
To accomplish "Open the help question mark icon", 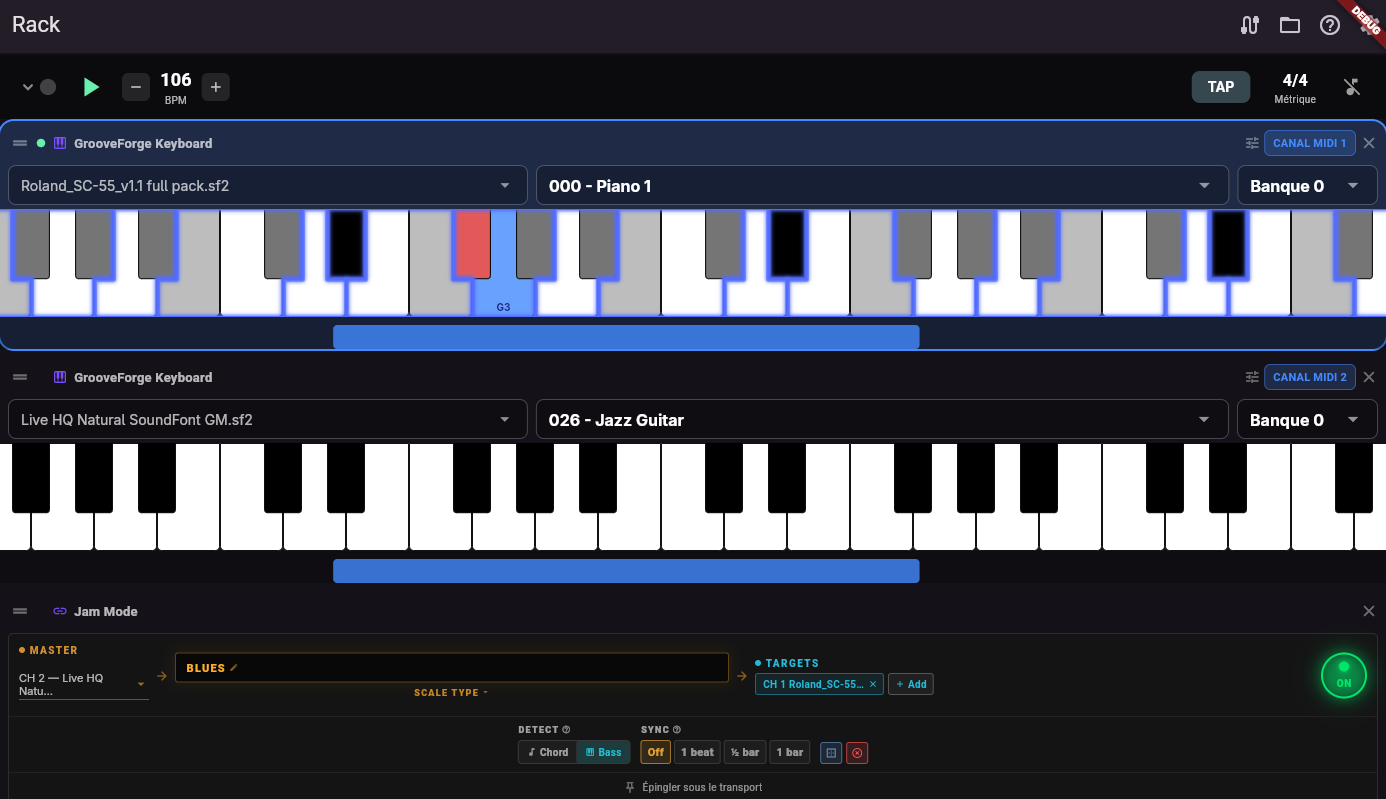I will coord(1329,24).
